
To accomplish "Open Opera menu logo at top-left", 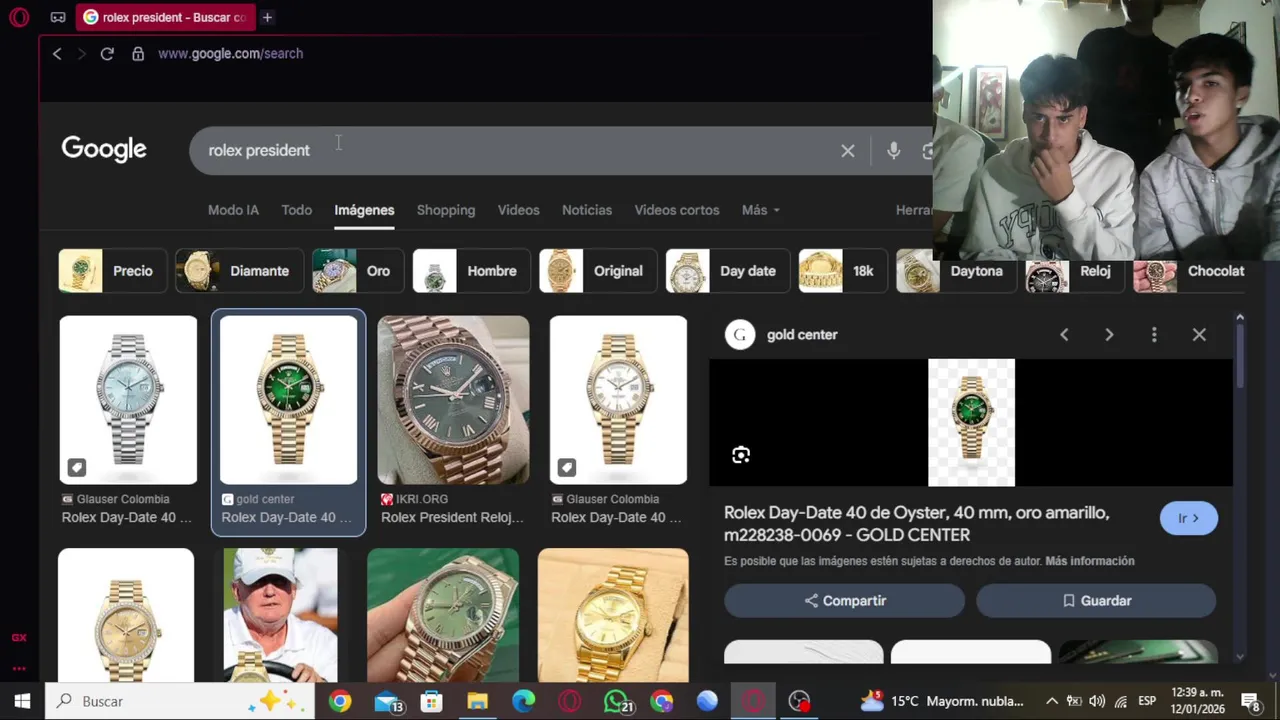I will click(x=19, y=17).
